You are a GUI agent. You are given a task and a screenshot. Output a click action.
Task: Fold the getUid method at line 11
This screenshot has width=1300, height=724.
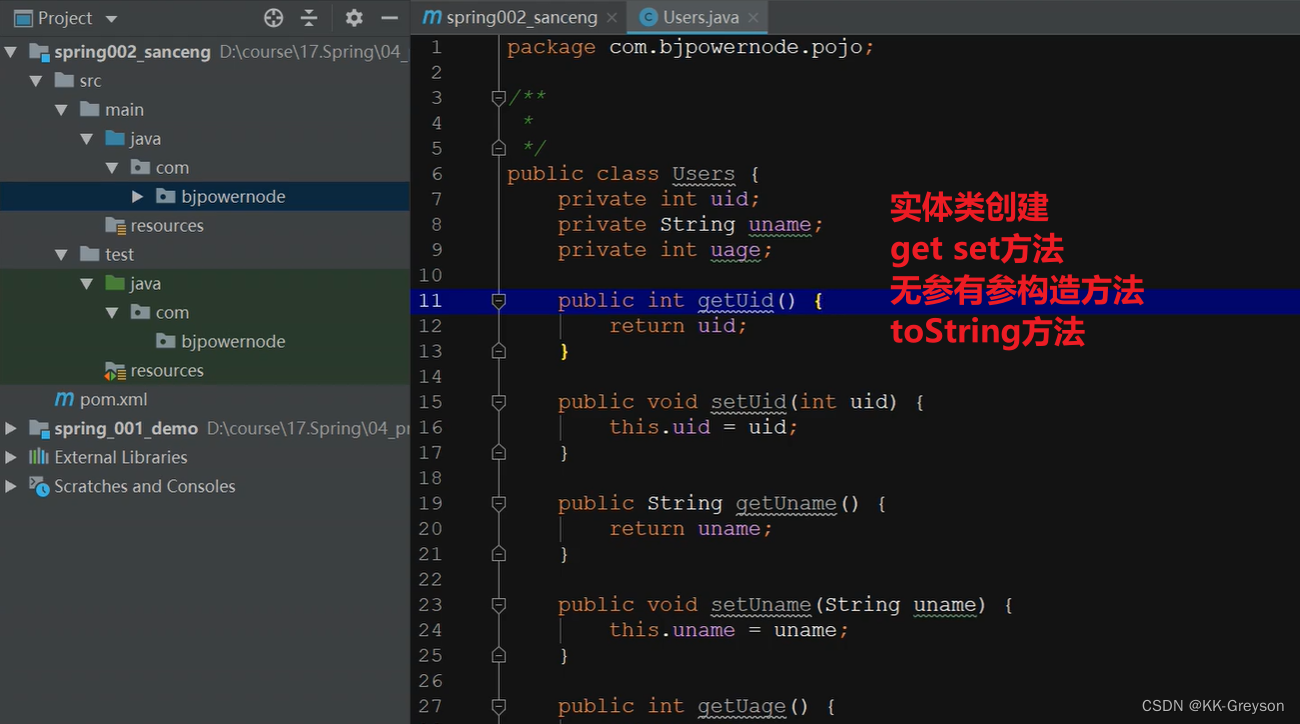(x=498, y=301)
